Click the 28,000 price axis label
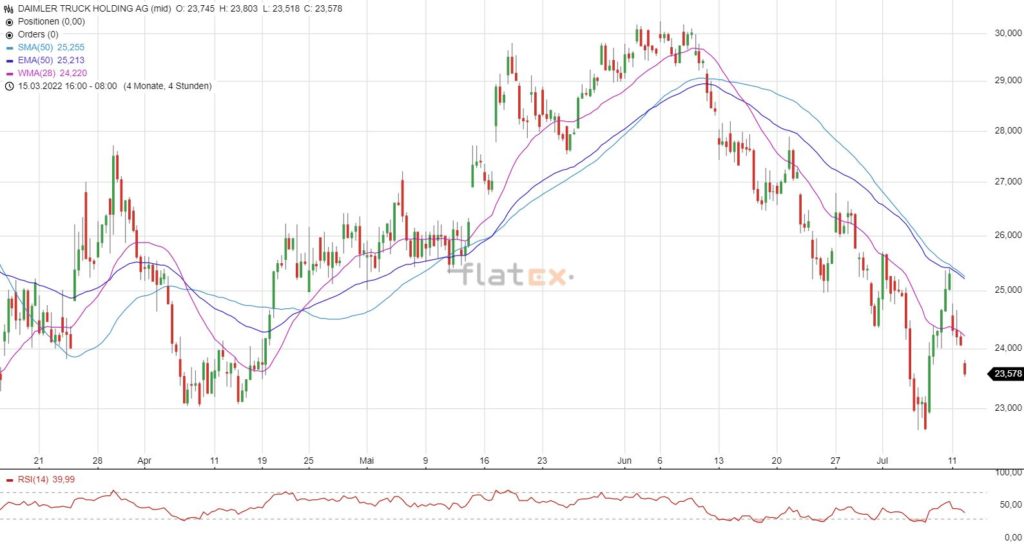This screenshot has height=545, width=1024. coord(1008,131)
